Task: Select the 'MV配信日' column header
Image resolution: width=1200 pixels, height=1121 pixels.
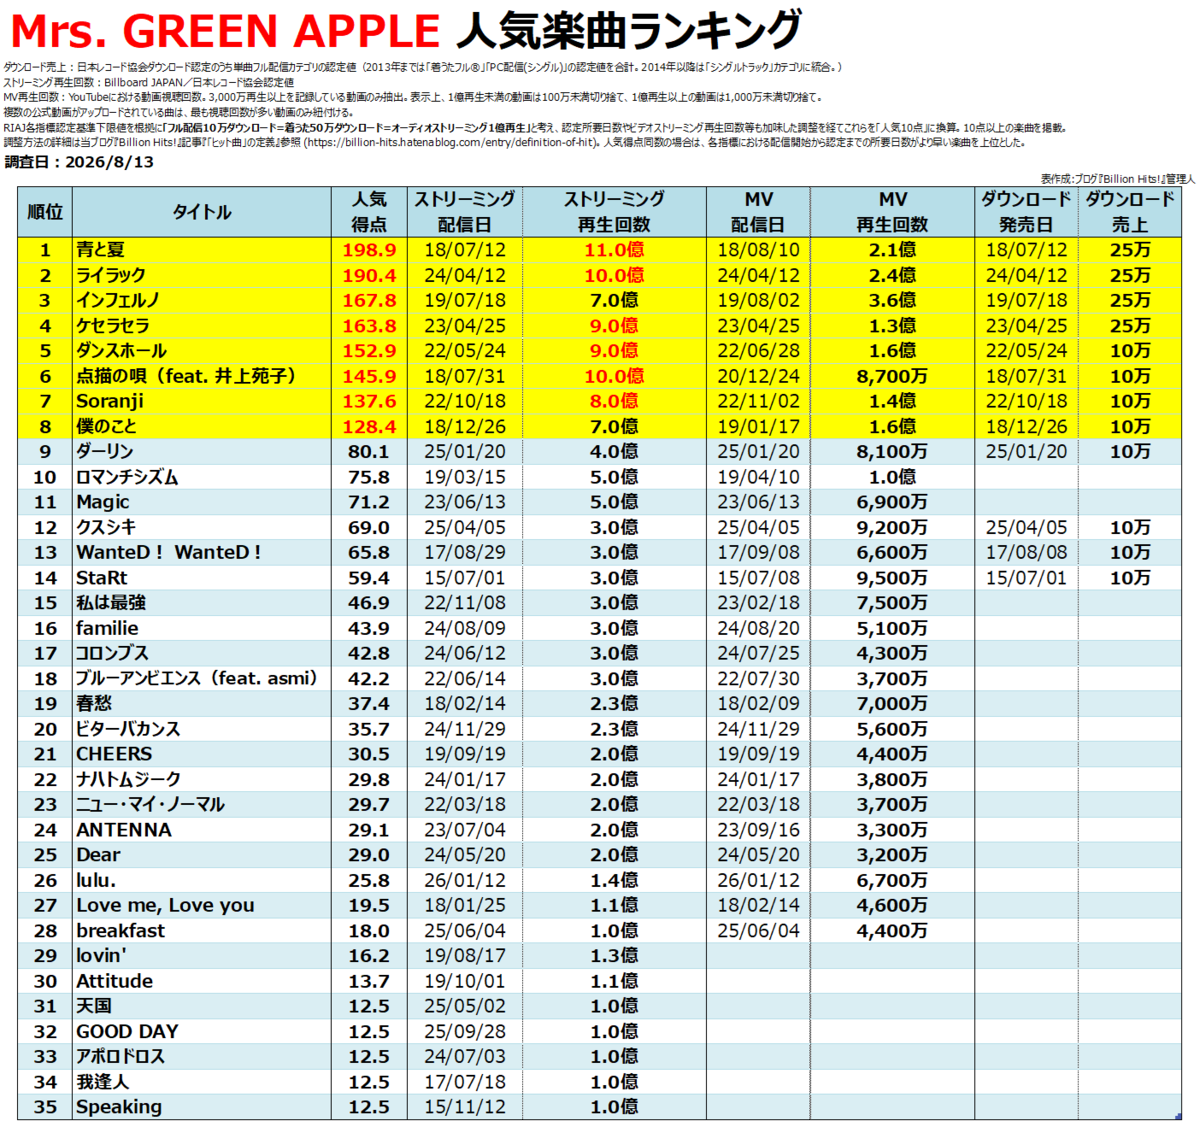Action: click(x=758, y=212)
